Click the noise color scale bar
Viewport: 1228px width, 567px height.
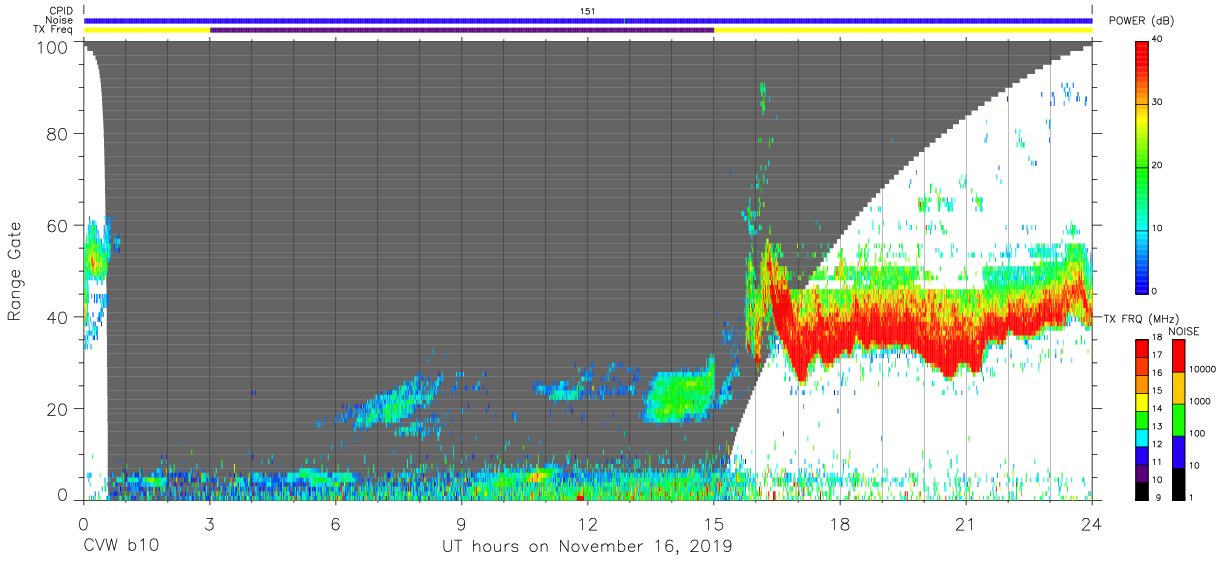[1179, 419]
